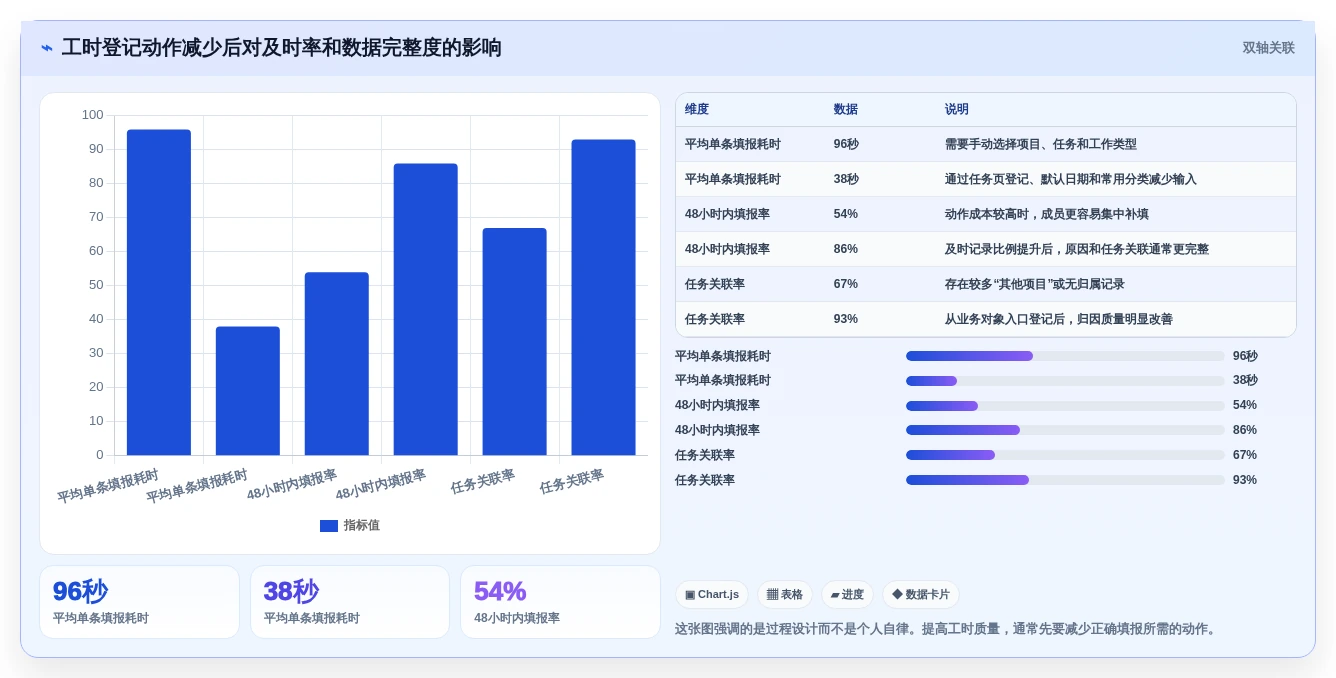Click 93% in the table's 数据 column
This screenshot has width=1336, height=678.
coord(846,319)
